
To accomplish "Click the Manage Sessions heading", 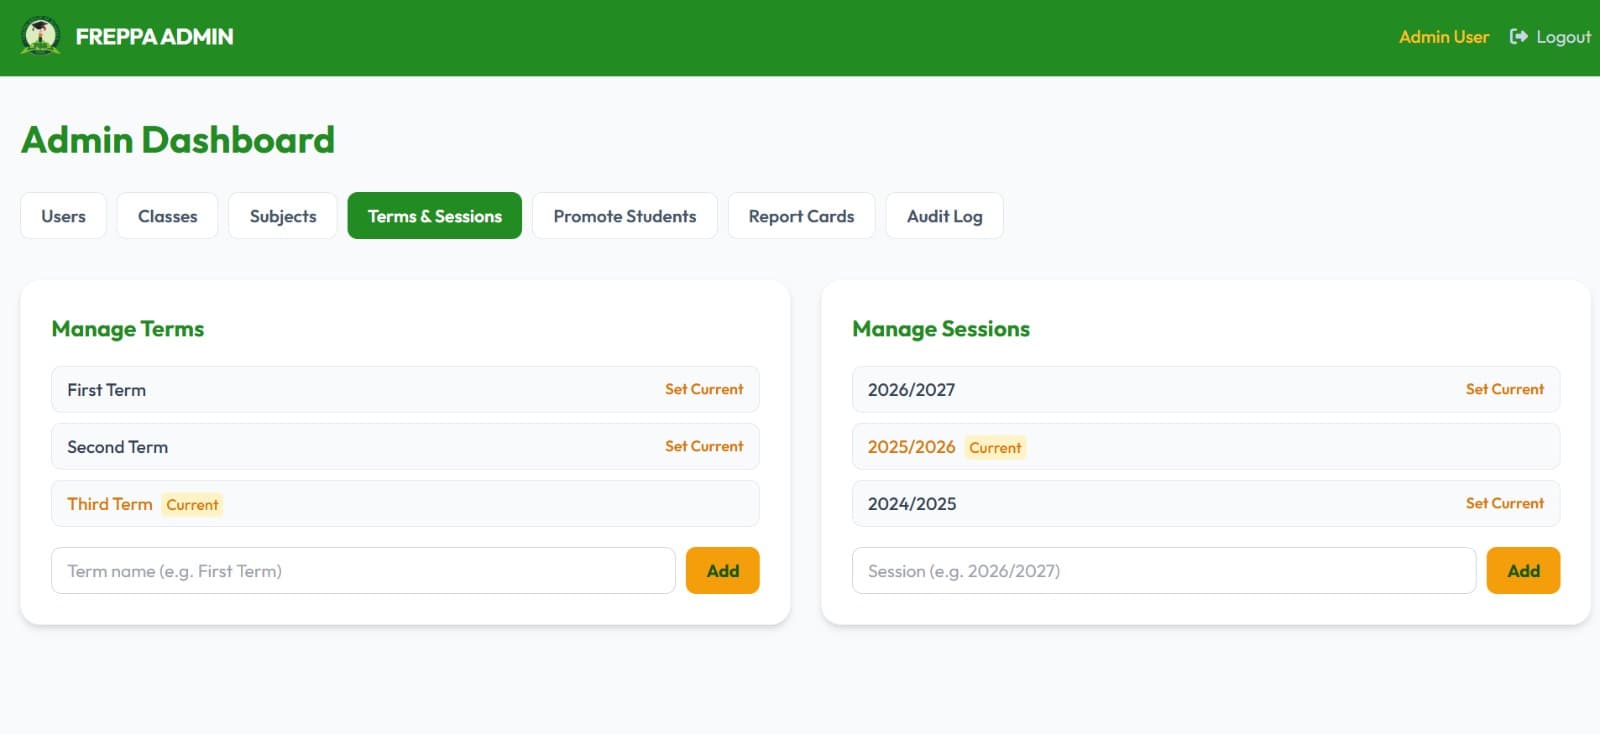I will [941, 329].
